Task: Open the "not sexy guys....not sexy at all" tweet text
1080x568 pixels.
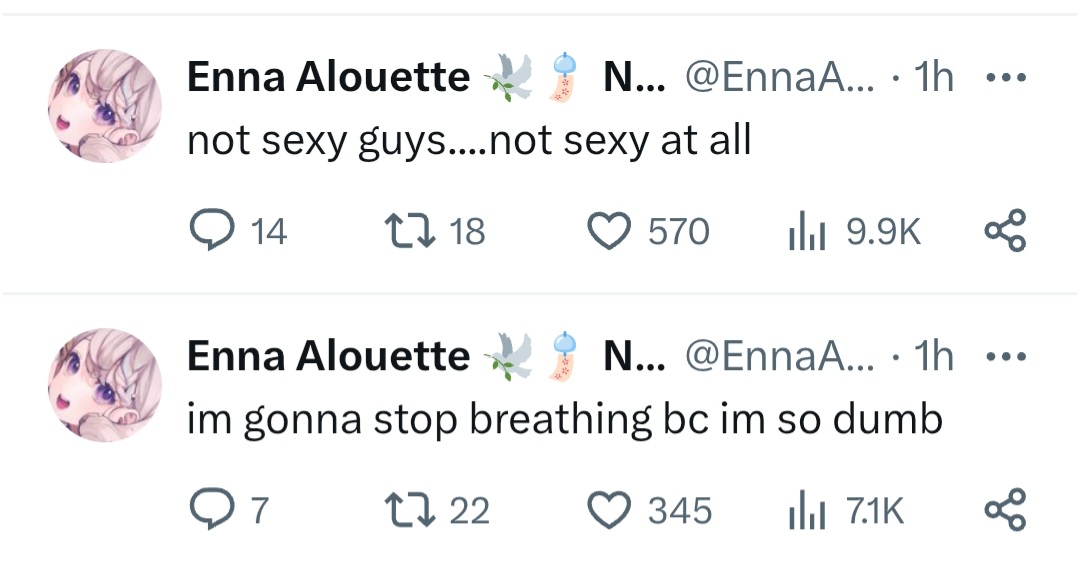Action: [468, 141]
